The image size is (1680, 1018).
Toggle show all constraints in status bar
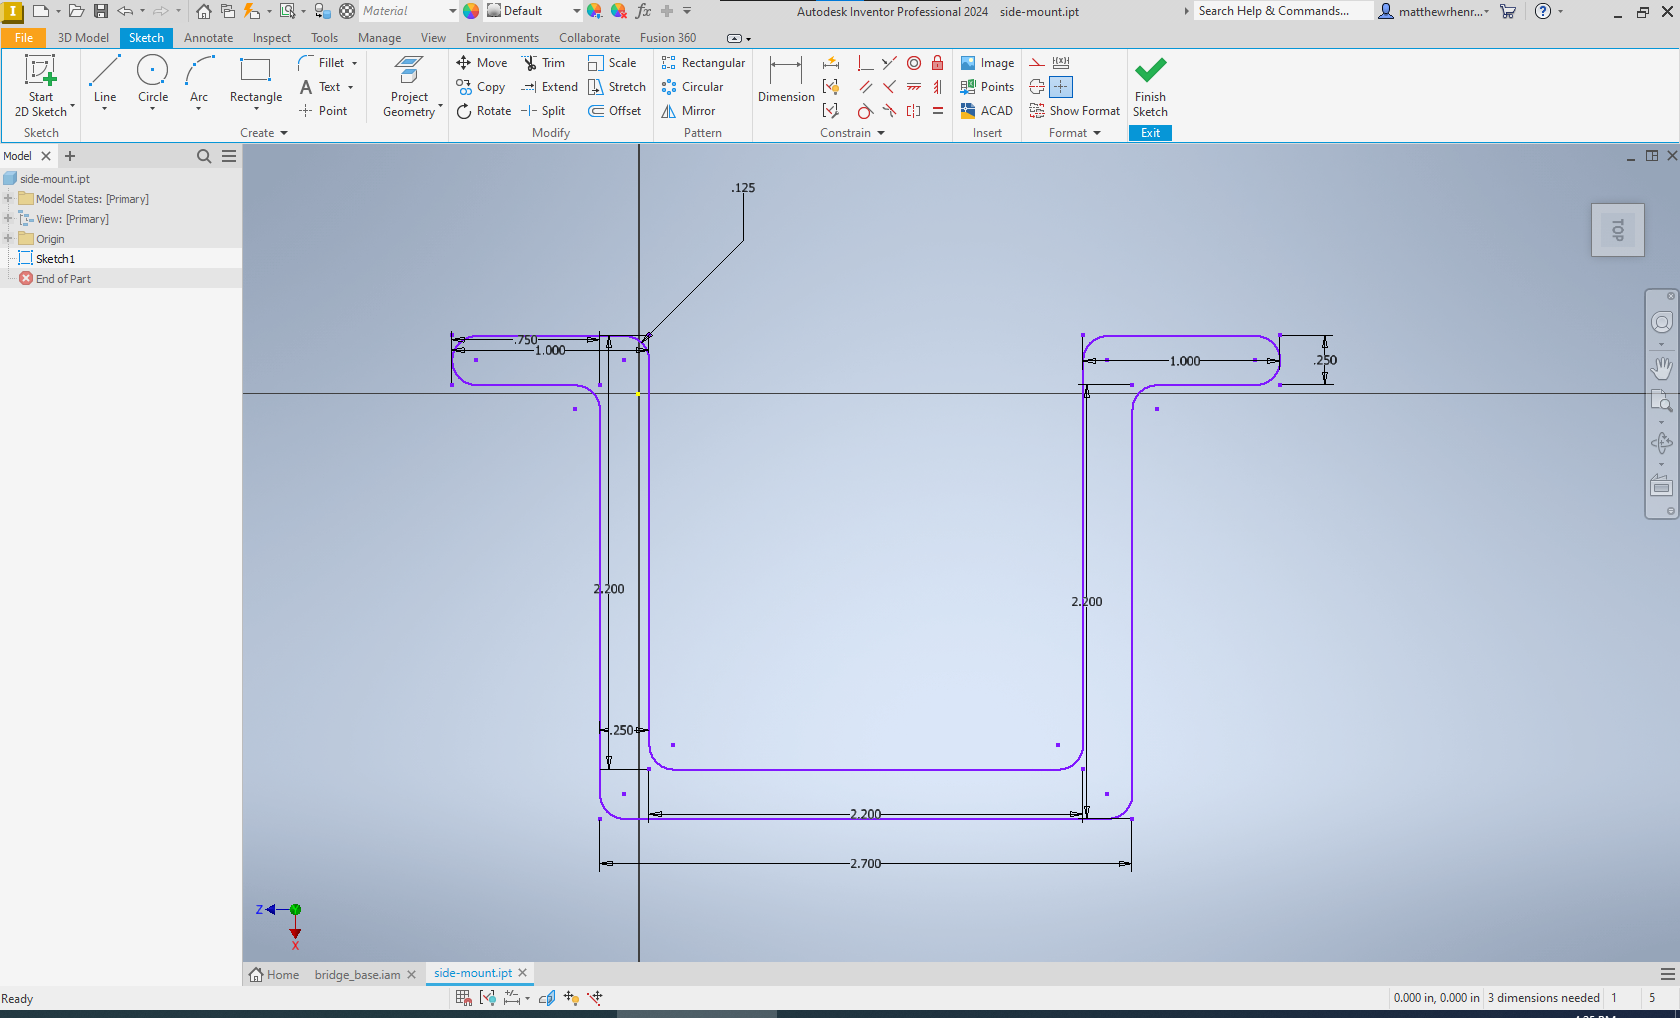[x=488, y=997]
